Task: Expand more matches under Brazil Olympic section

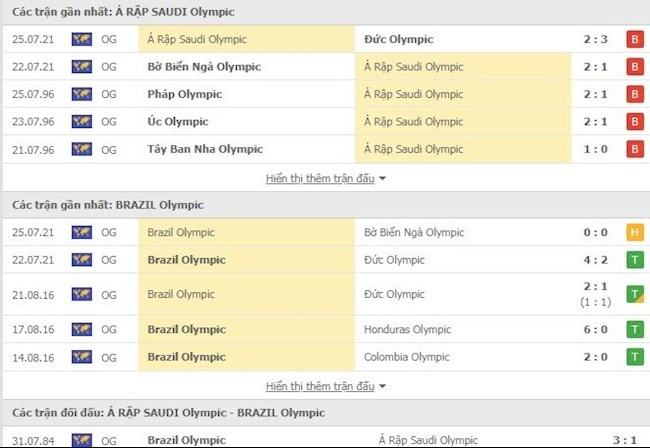Action: coord(319,386)
